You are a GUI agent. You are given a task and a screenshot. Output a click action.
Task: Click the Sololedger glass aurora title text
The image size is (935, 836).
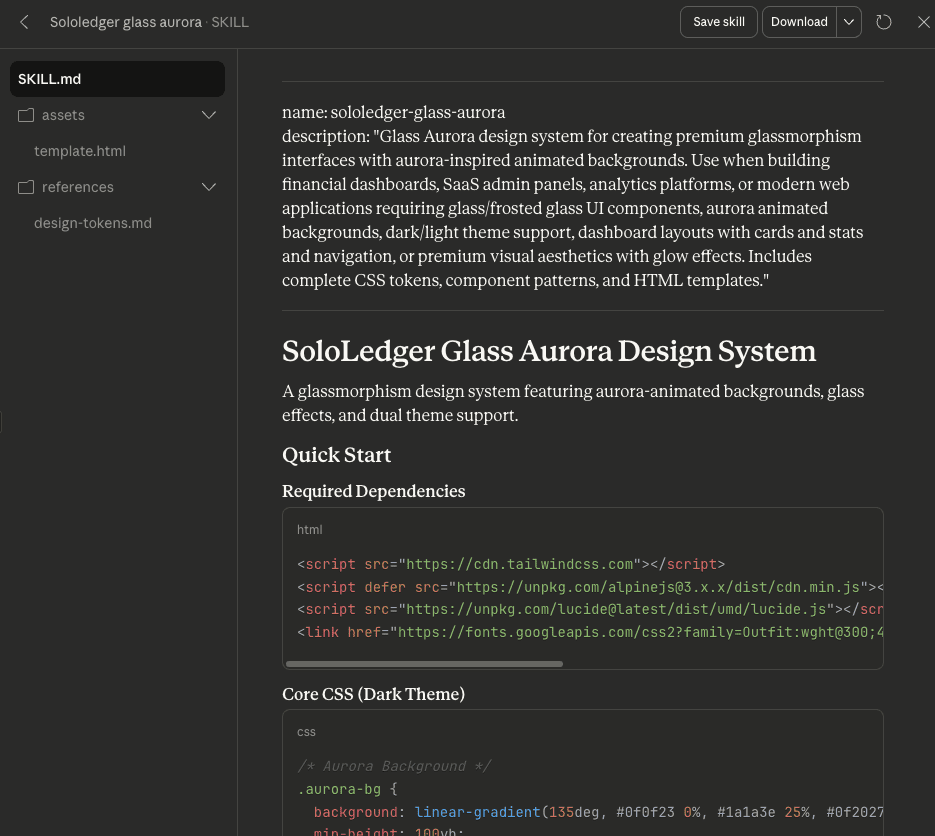pos(126,22)
